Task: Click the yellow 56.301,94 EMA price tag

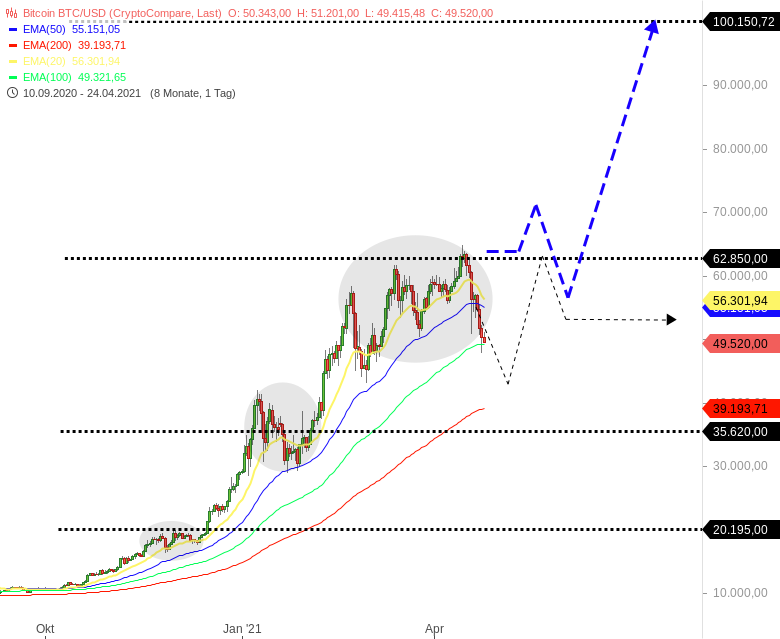Action: pos(740,300)
